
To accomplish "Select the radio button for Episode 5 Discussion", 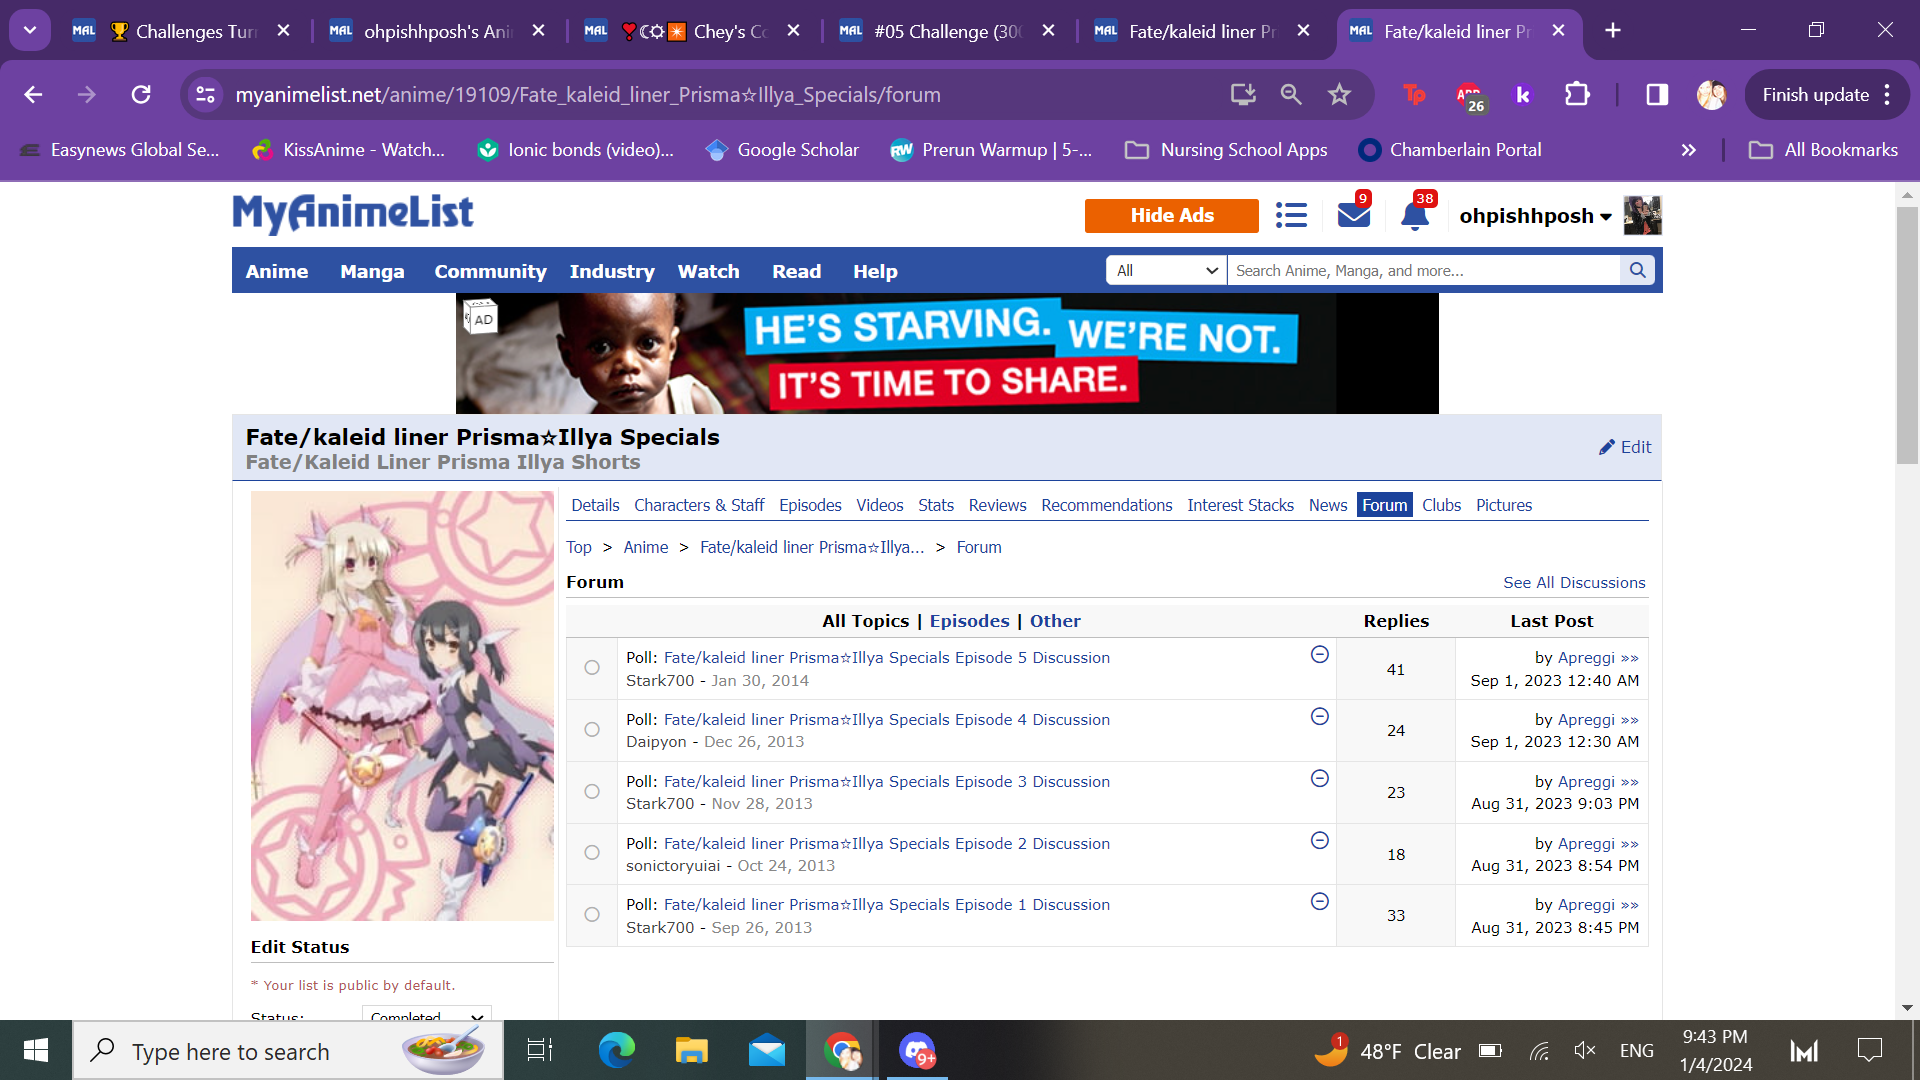I will (x=592, y=668).
